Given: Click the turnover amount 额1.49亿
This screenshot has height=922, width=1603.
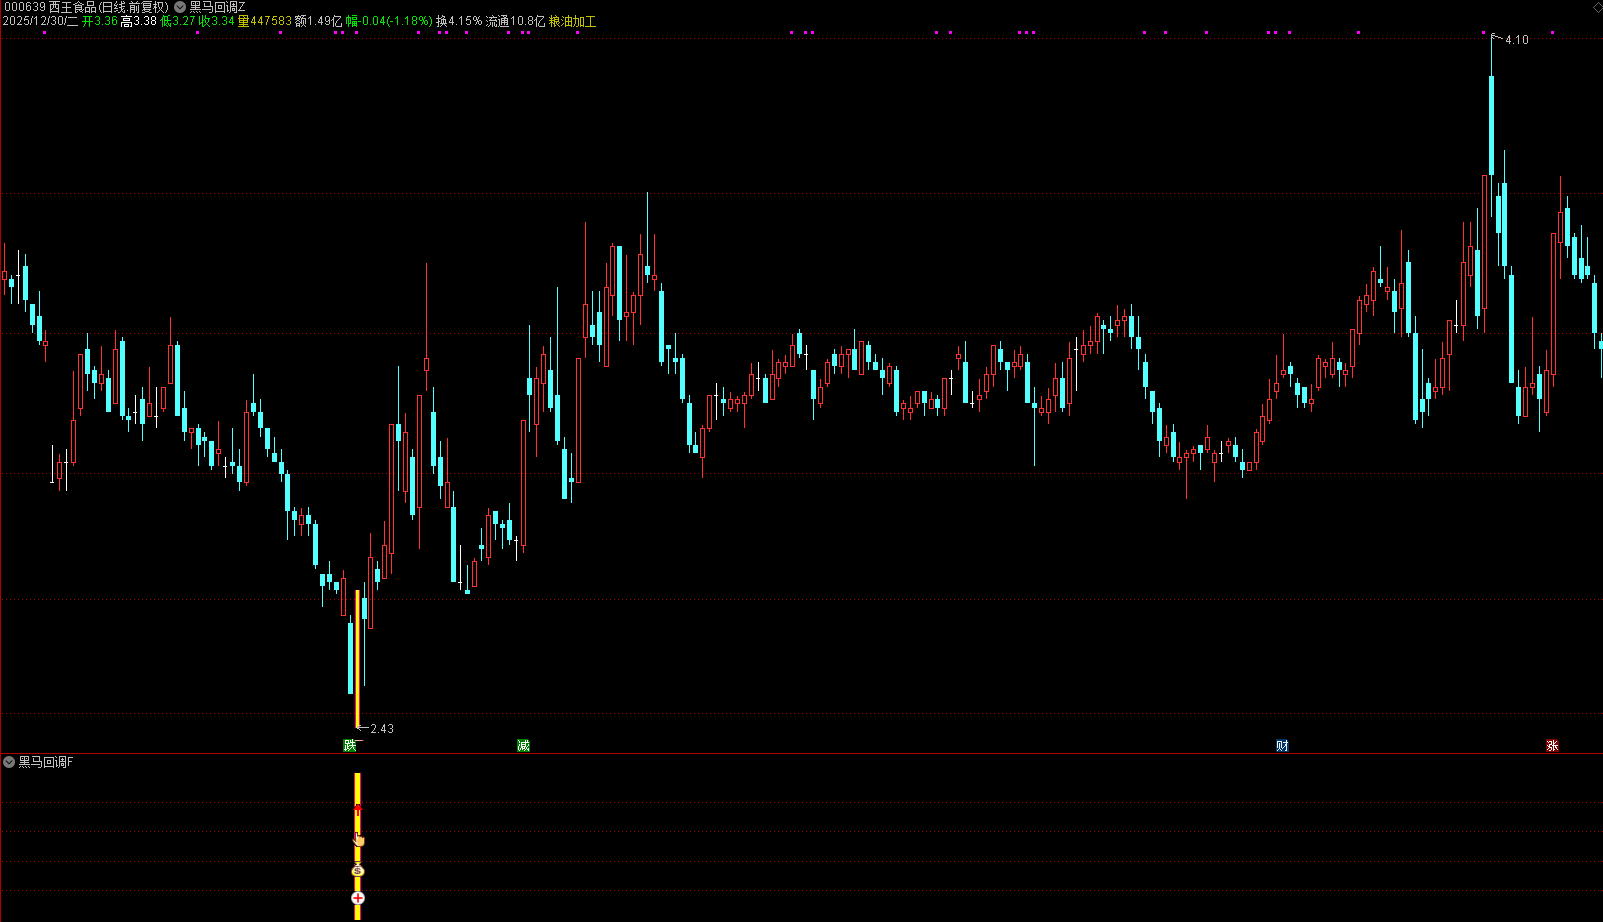Looking at the screenshot, I should click(x=319, y=21).
